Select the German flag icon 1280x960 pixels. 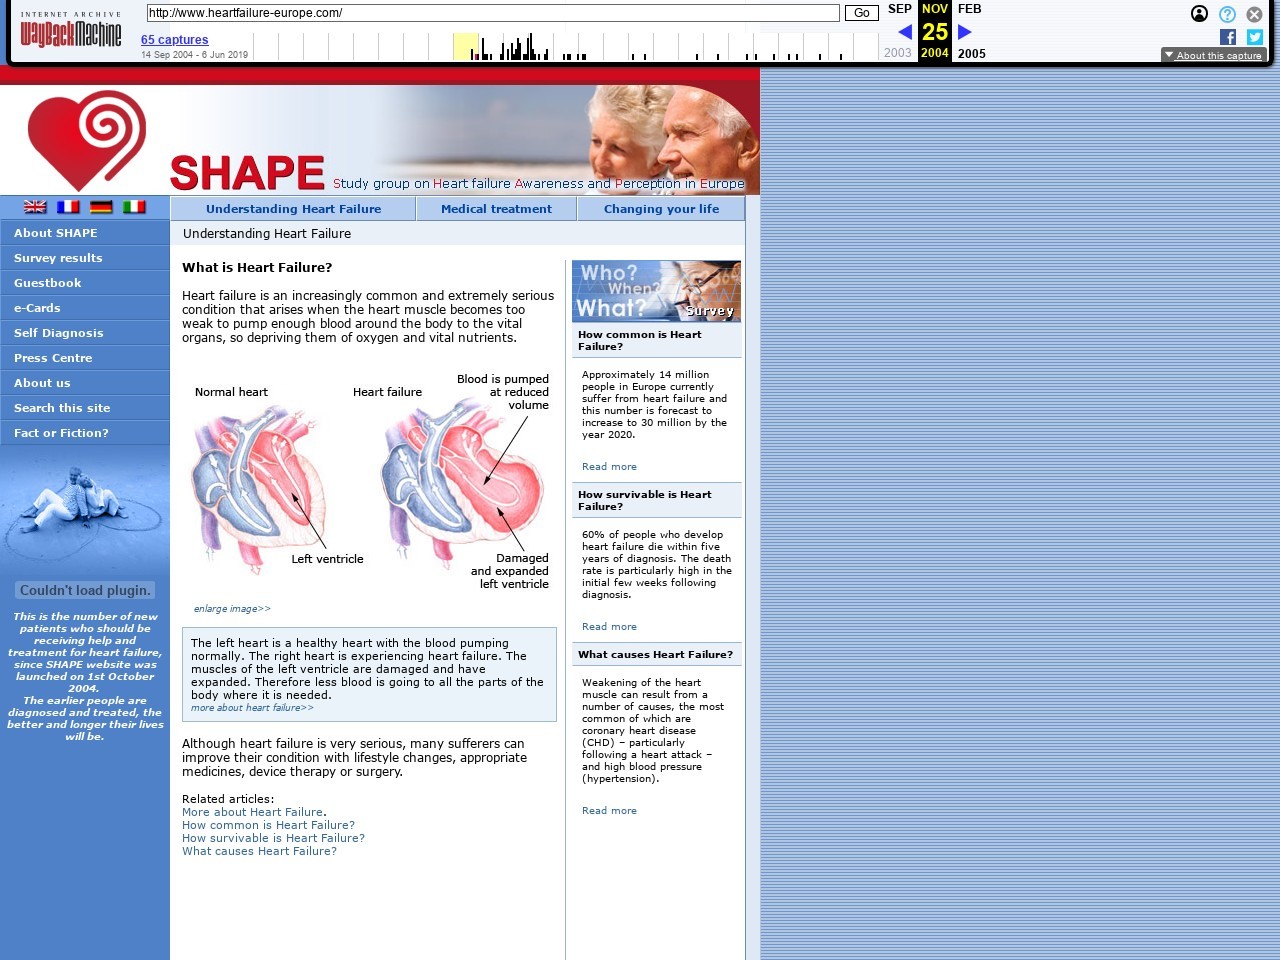[101, 207]
